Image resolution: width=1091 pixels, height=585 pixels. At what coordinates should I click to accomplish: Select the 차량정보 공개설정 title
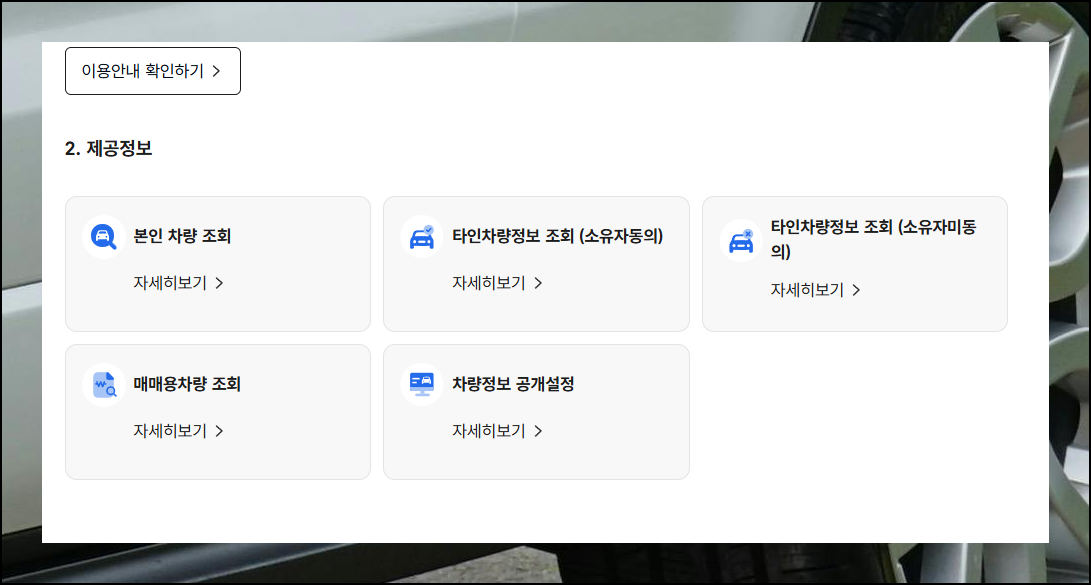tap(513, 384)
